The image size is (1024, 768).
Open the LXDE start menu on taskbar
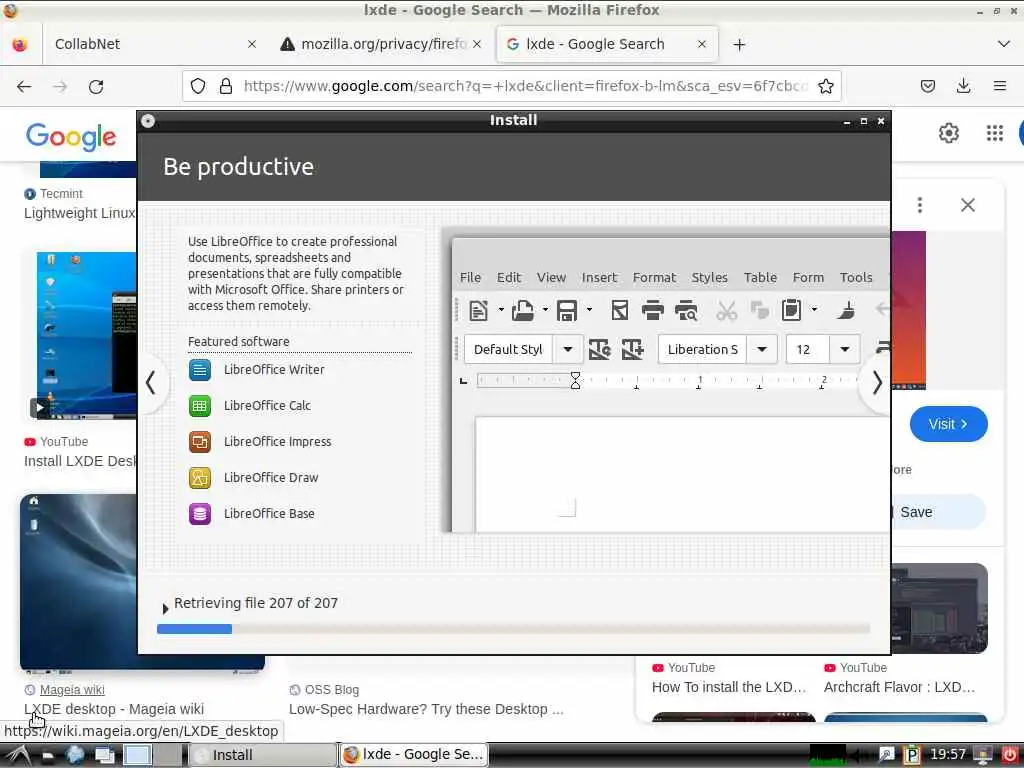click(x=18, y=755)
